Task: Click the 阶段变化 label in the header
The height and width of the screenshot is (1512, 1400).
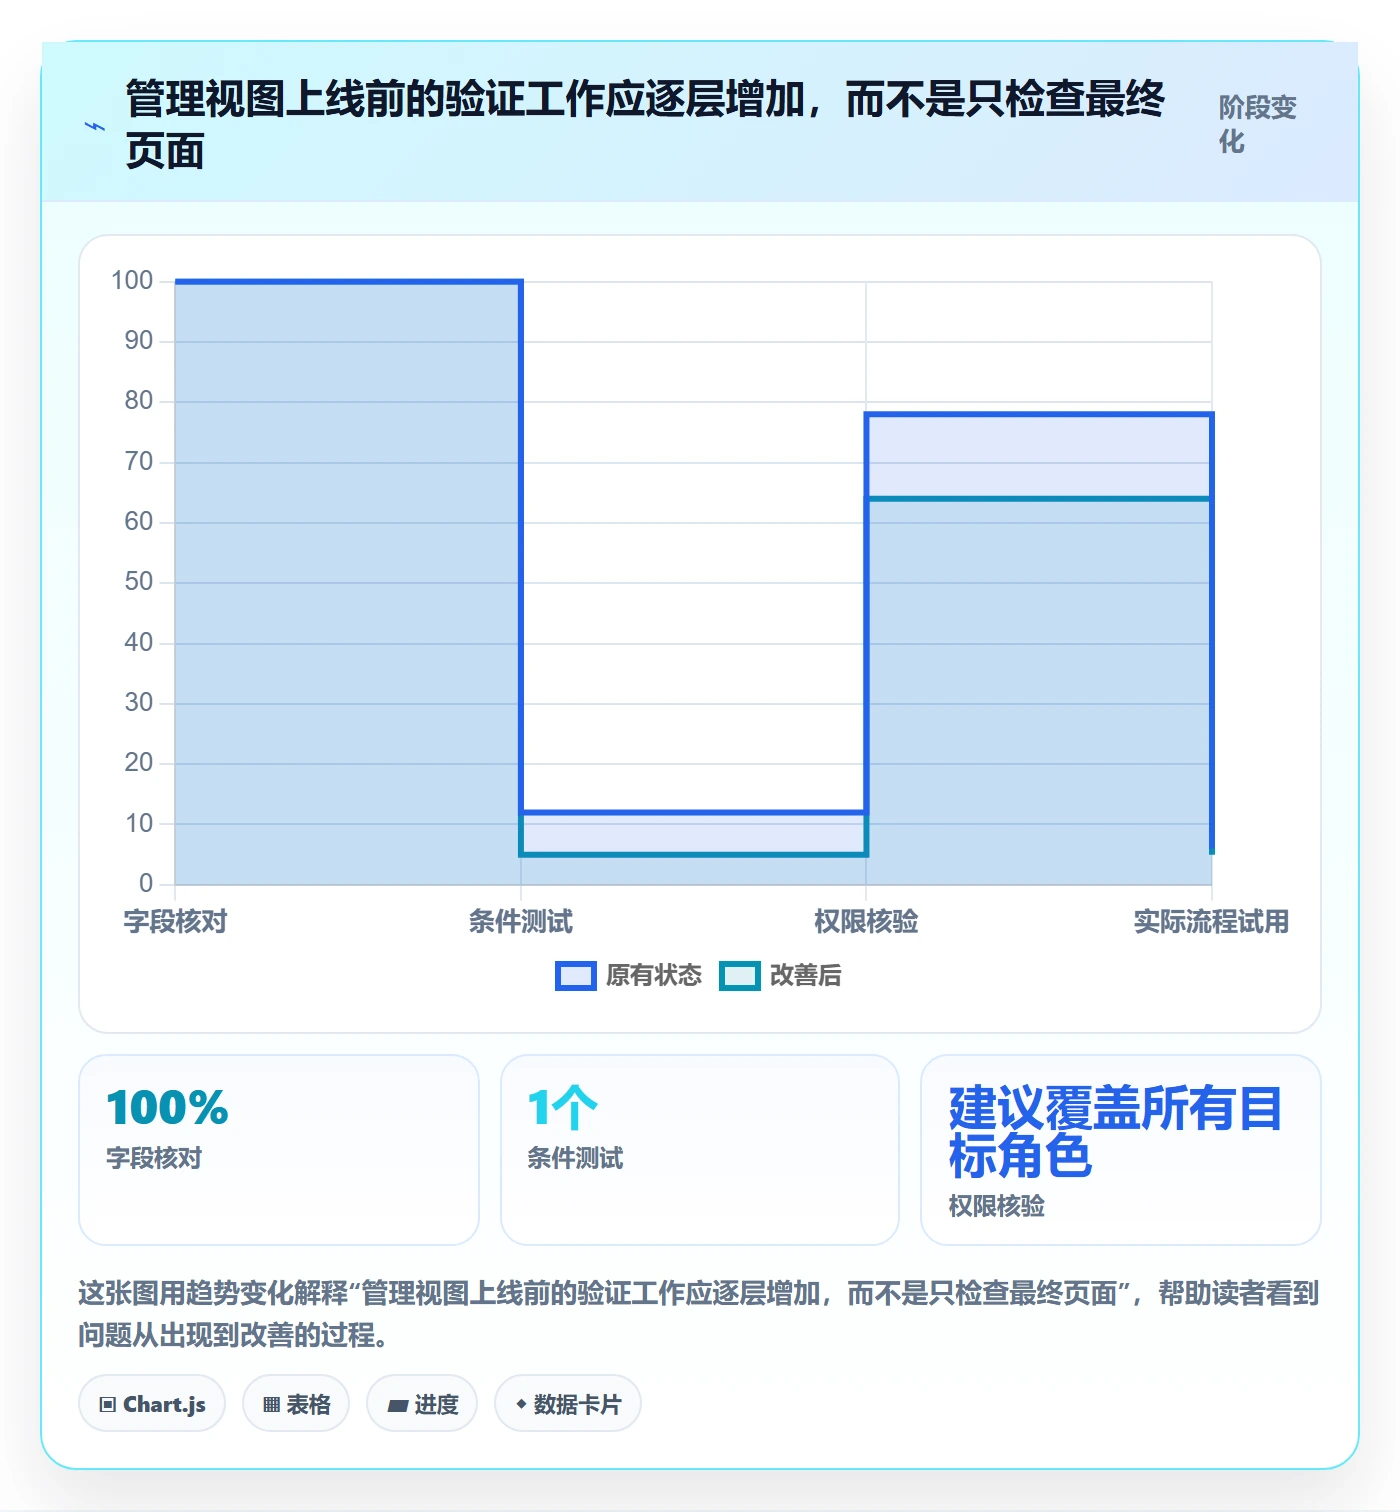Action: pos(1257,124)
